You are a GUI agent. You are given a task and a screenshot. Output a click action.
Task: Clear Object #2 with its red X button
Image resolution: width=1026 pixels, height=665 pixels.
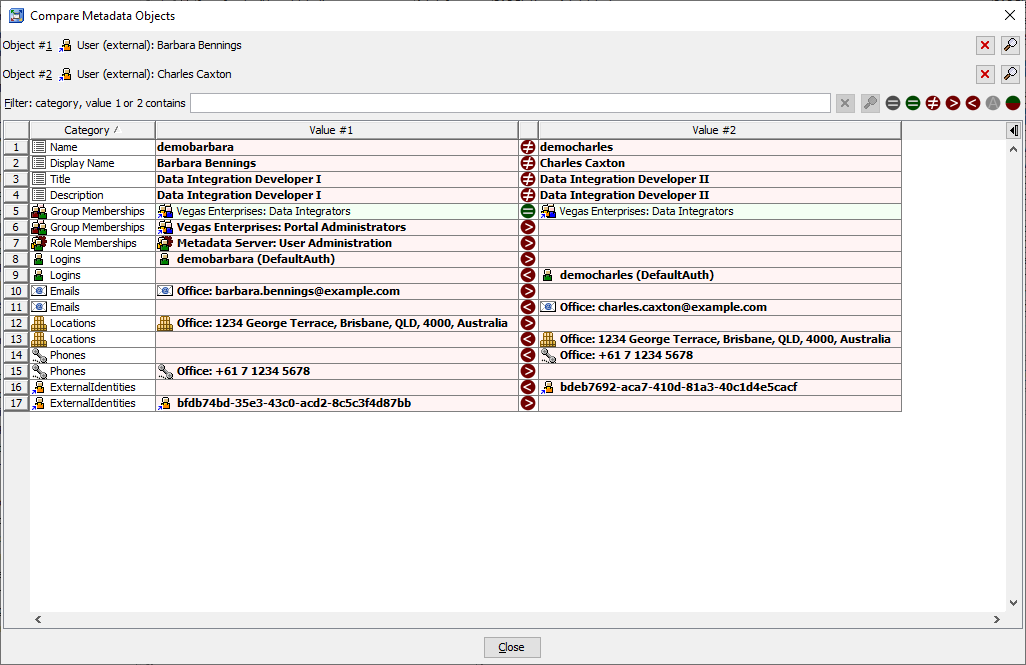click(985, 74)
